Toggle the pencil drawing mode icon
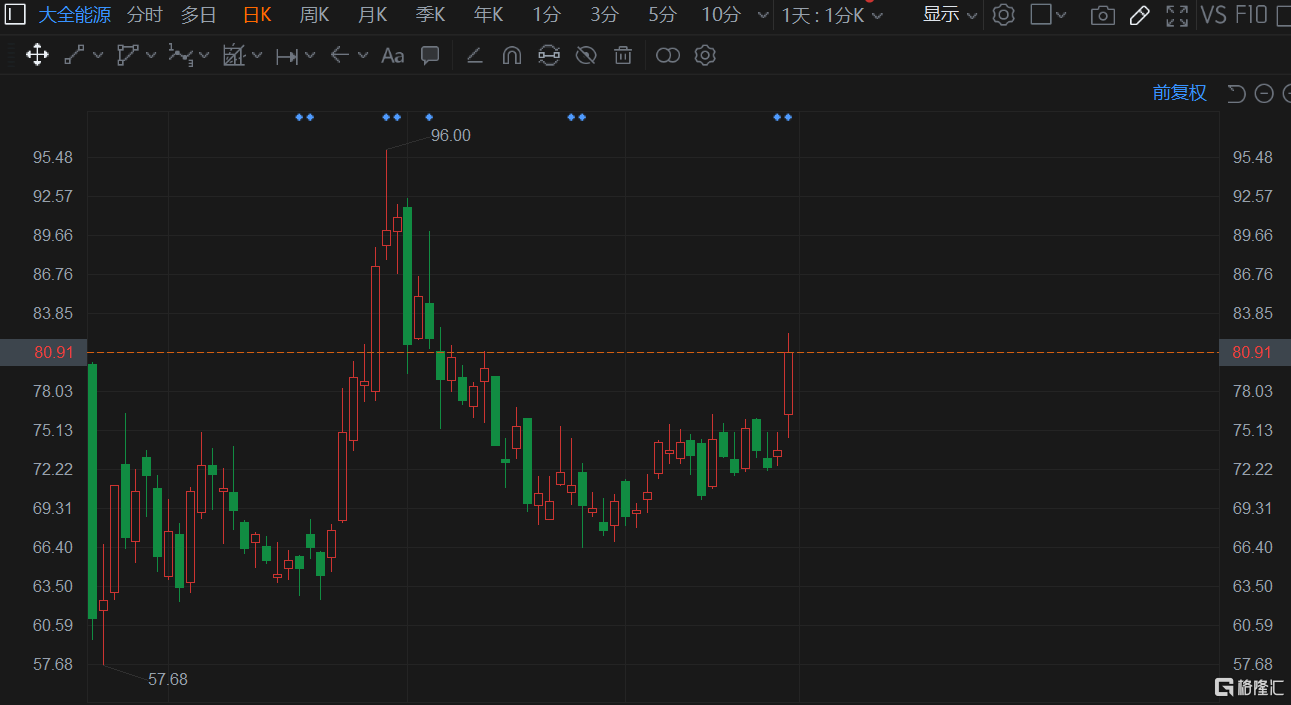Viewport: 1291px width, 705px height. pyautogui.click(x=1139, y=15)
